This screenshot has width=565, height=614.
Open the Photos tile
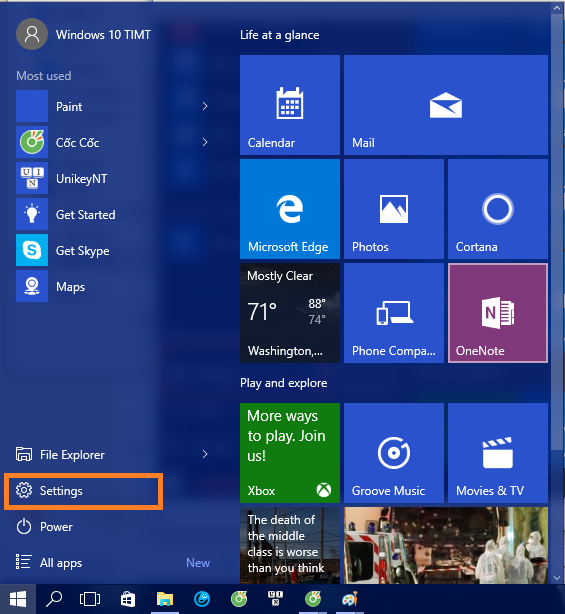394,209
